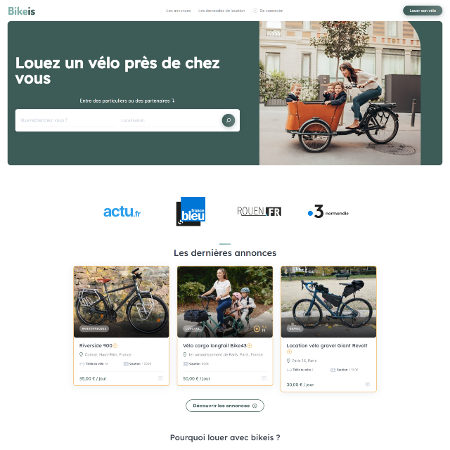Open the France 3 Normandie logo
The height and width of the screenshot is (450, 450).
click(x=328, y=212)
